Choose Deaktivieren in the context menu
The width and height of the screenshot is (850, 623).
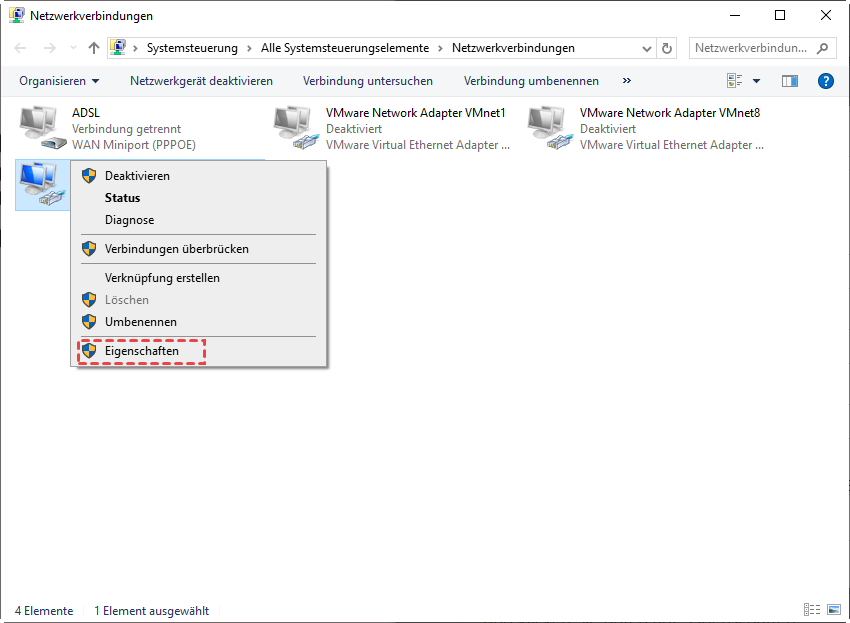tap(198, 176)
